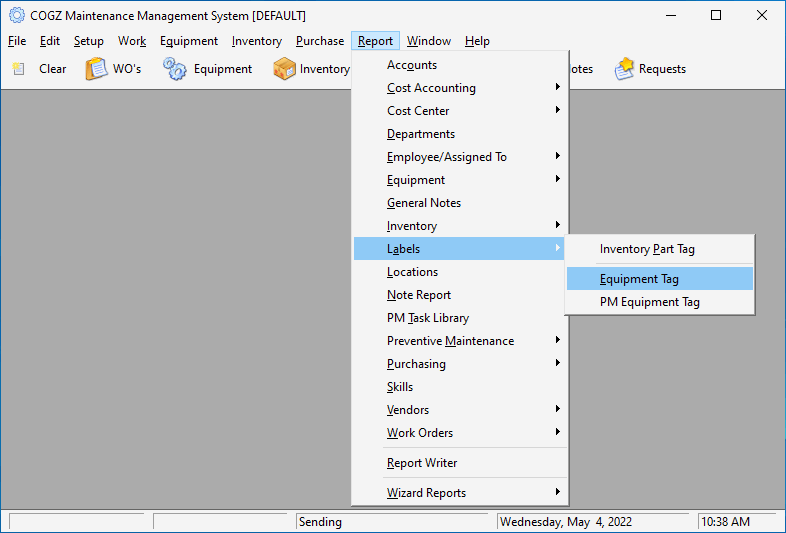Expand Equipment submenu in Report menu
The width and height of the screenshot is (786, 533).
[x=460, y=180]
